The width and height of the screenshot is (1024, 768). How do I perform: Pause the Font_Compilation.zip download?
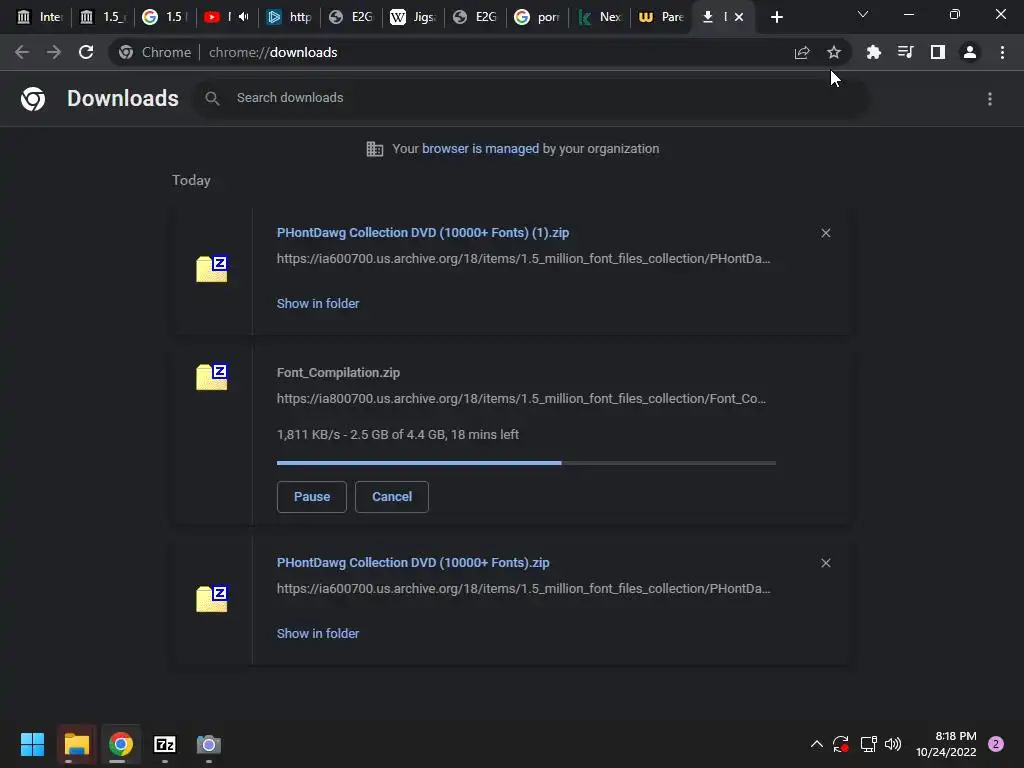312,497
